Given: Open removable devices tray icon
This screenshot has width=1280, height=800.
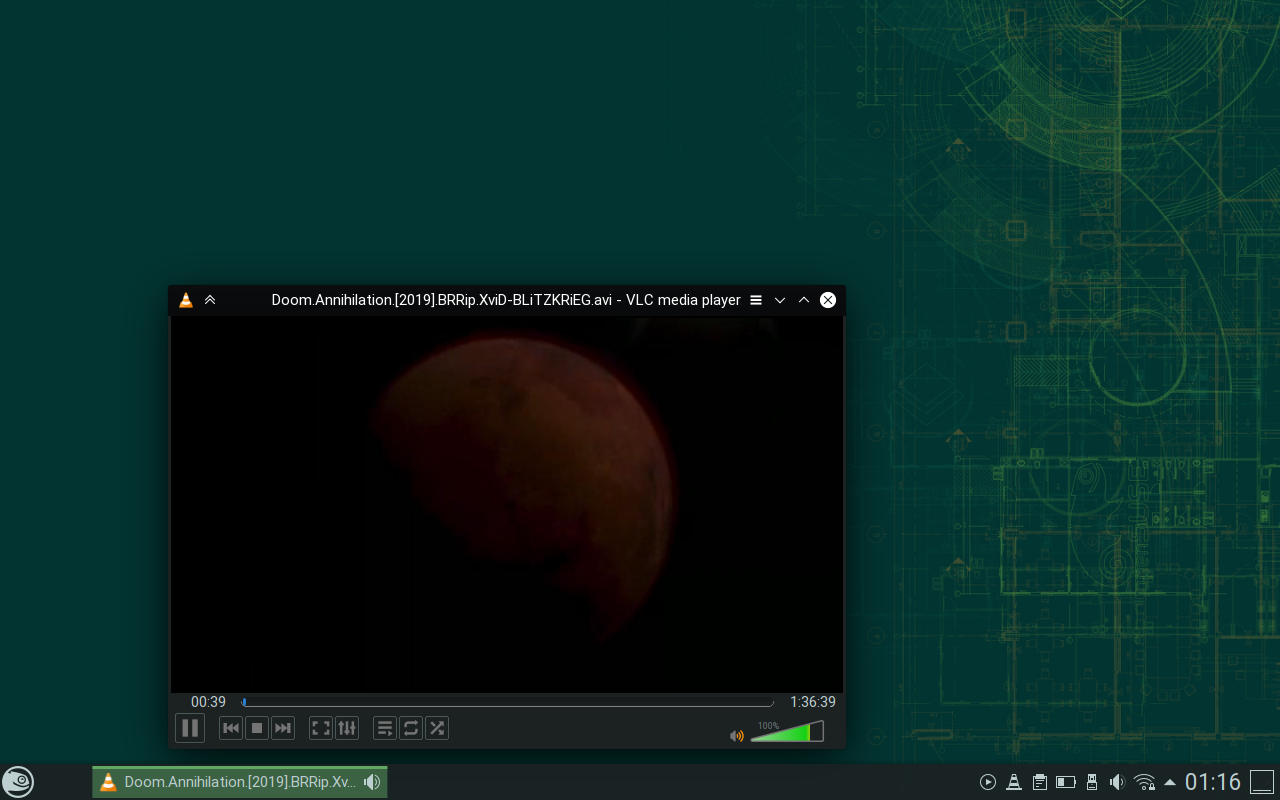Looking at the screenshot, I should (1092, 782).
